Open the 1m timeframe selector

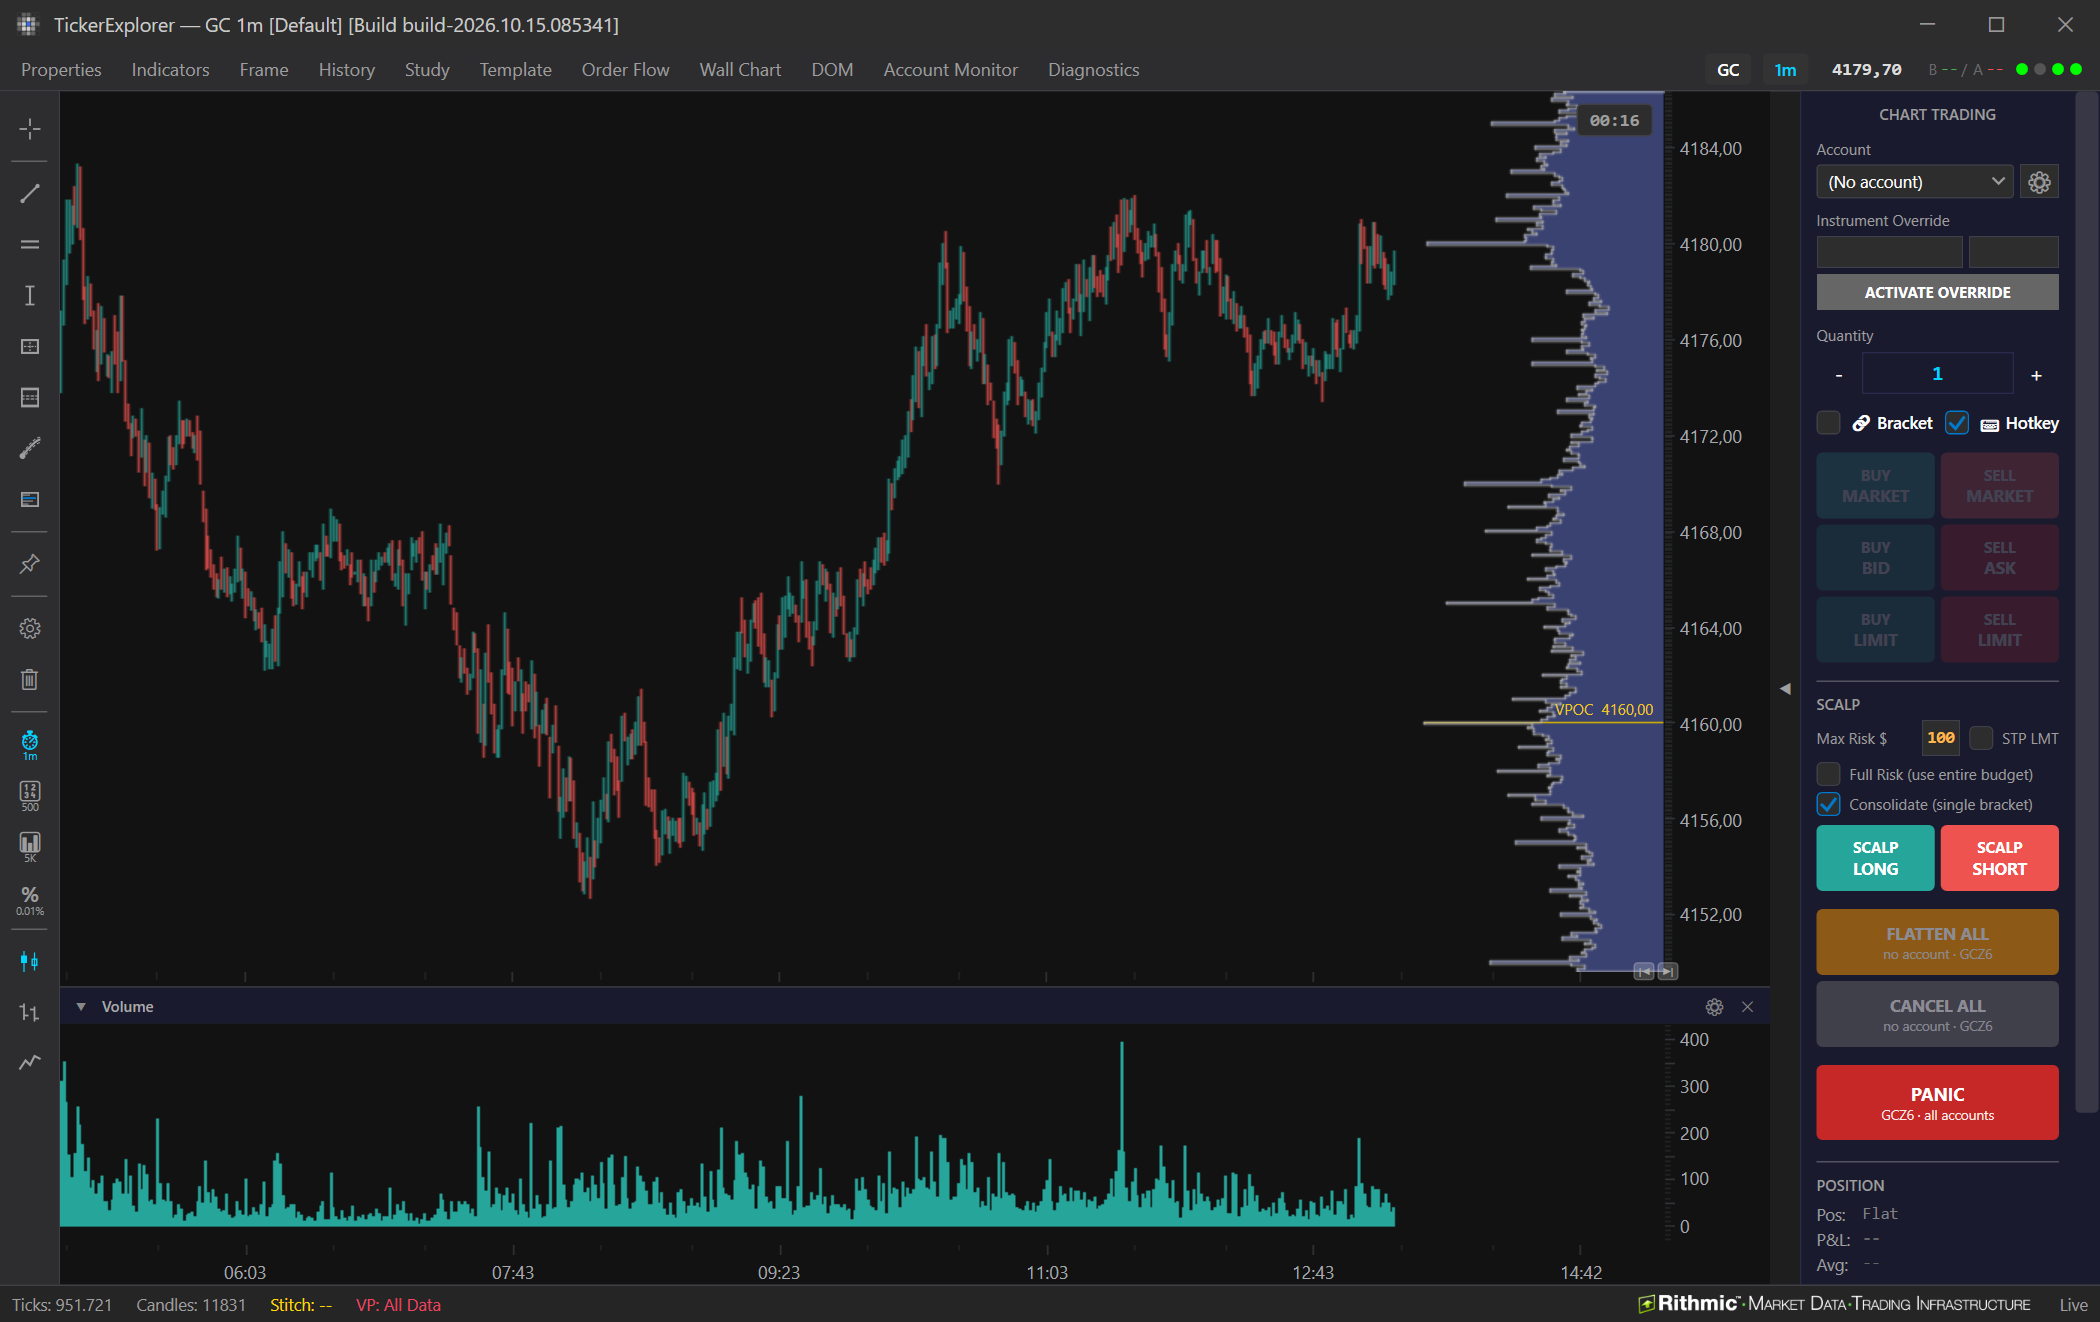click(1785, 70)
